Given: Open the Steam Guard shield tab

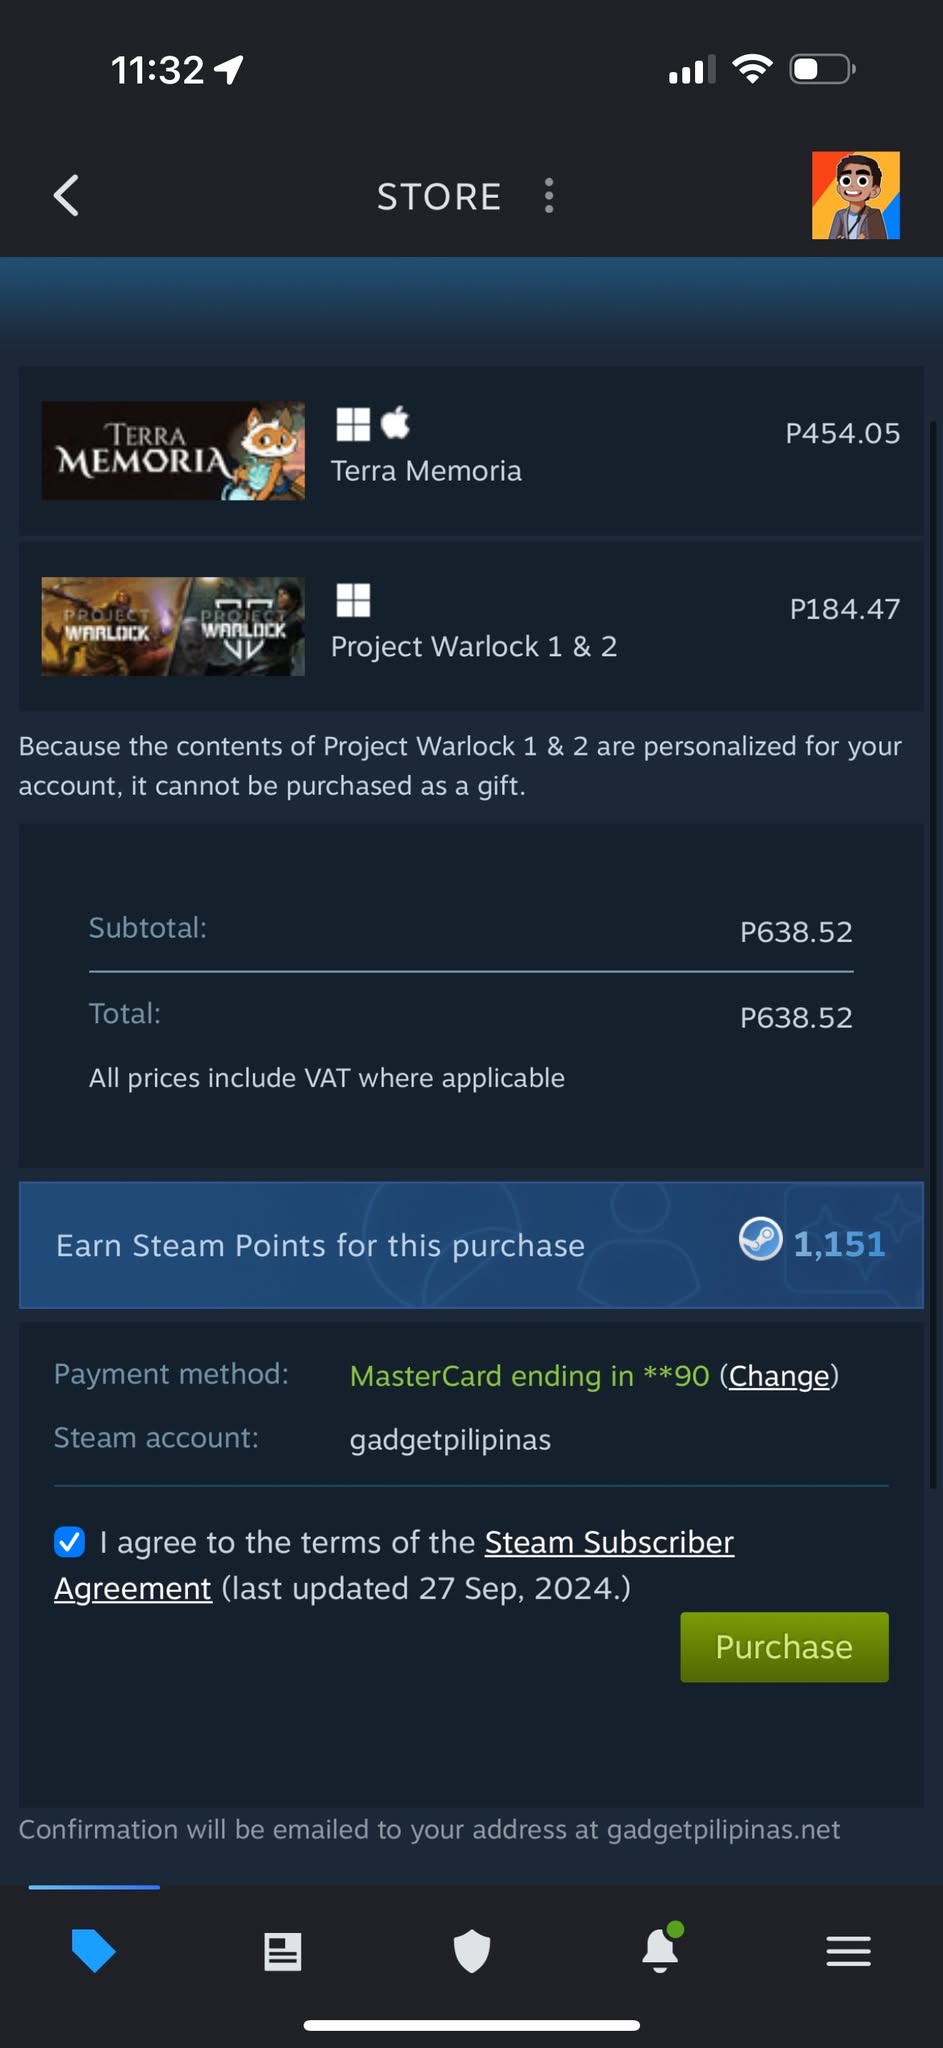Looking at the screenshot, I should pyautogui.click(x=471, y=1951).
